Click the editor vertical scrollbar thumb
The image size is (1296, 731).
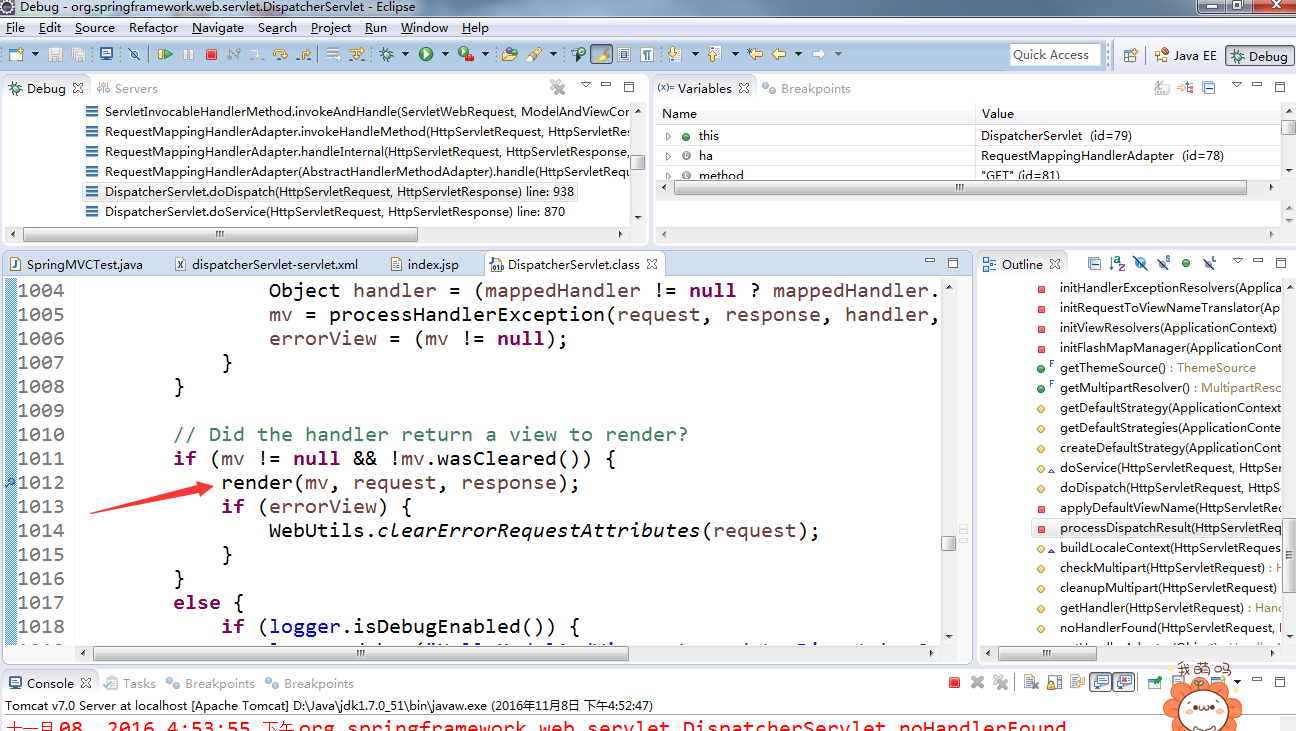pyautogui.click(x=948, y=543)
